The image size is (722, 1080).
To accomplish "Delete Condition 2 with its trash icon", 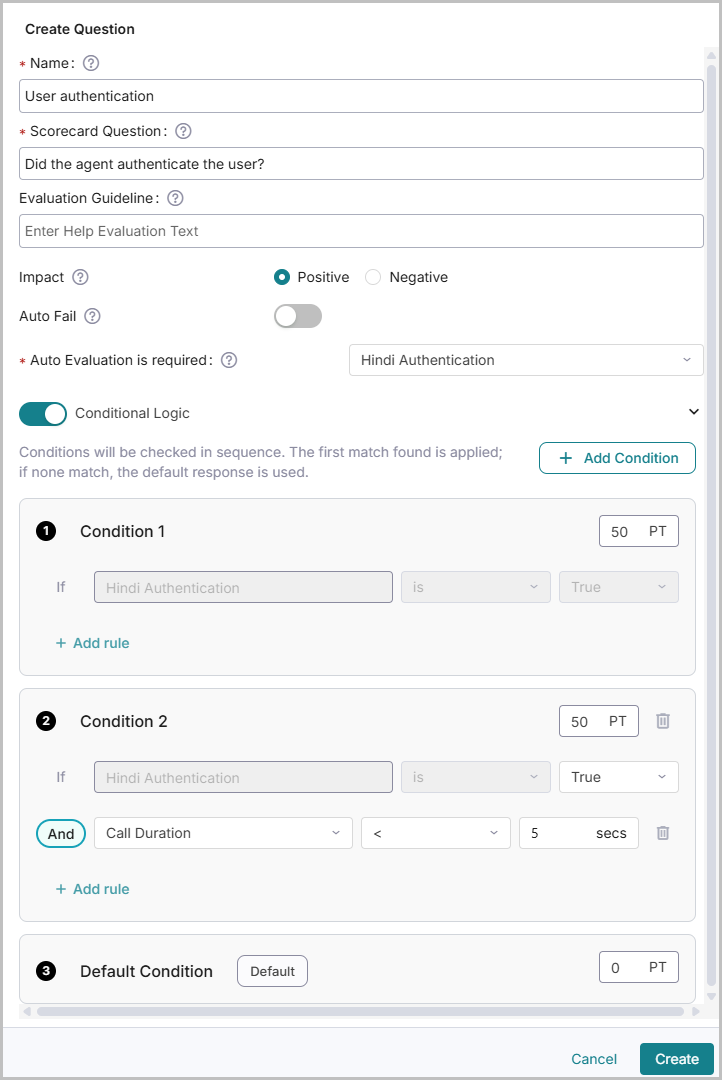I will click(663, 721).
